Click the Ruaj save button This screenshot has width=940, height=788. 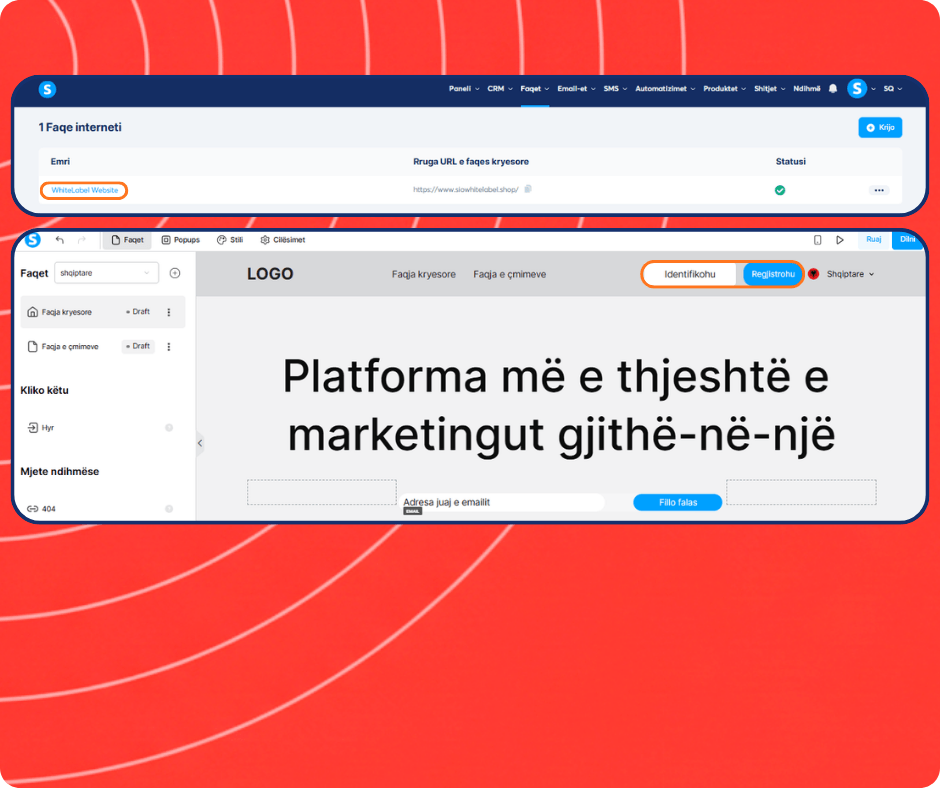point(873,239)
